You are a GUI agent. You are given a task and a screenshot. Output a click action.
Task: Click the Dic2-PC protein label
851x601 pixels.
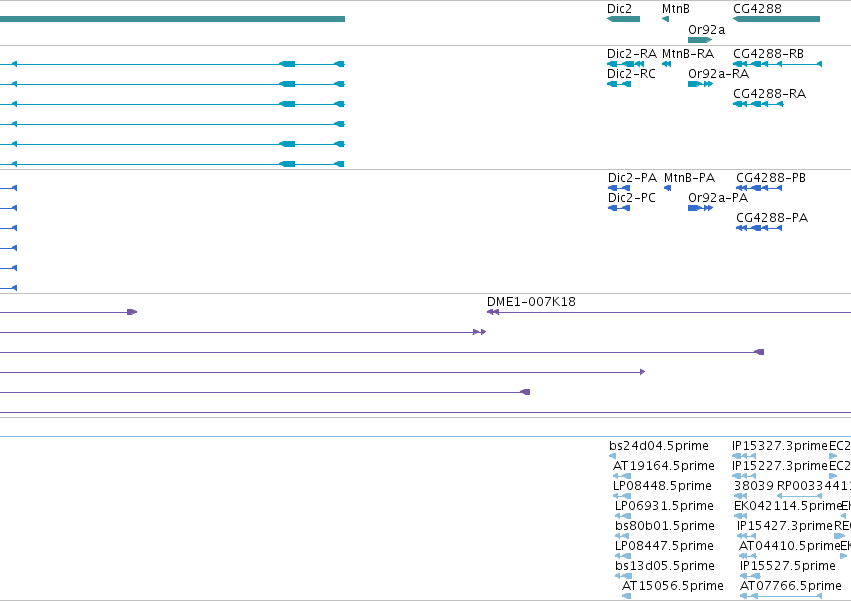point(632,198)
